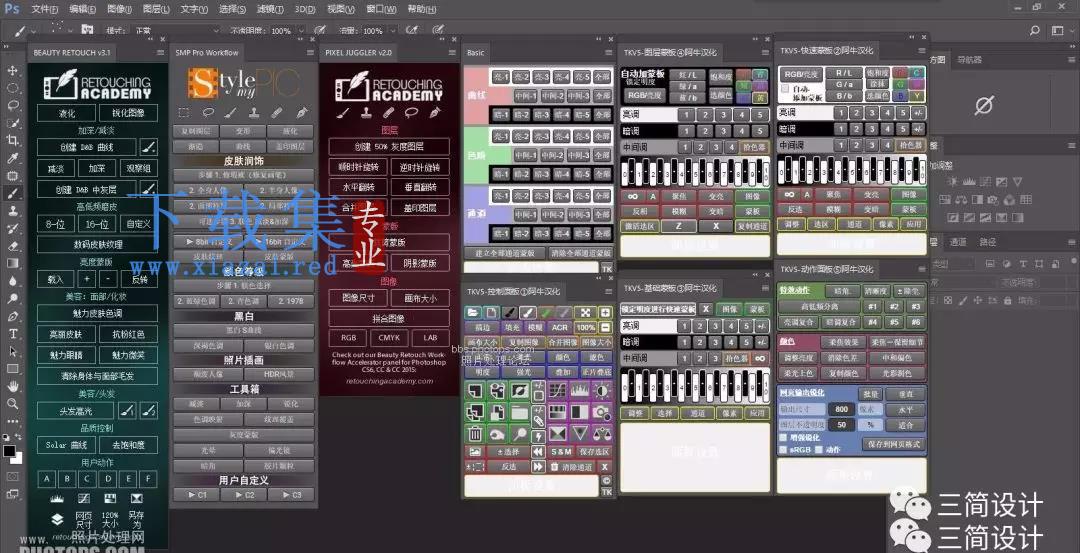Image resolution: width=1080 pixels, height=553 pixels.
Task: Switch to the 路径 tab
Action: click(988, 242)
